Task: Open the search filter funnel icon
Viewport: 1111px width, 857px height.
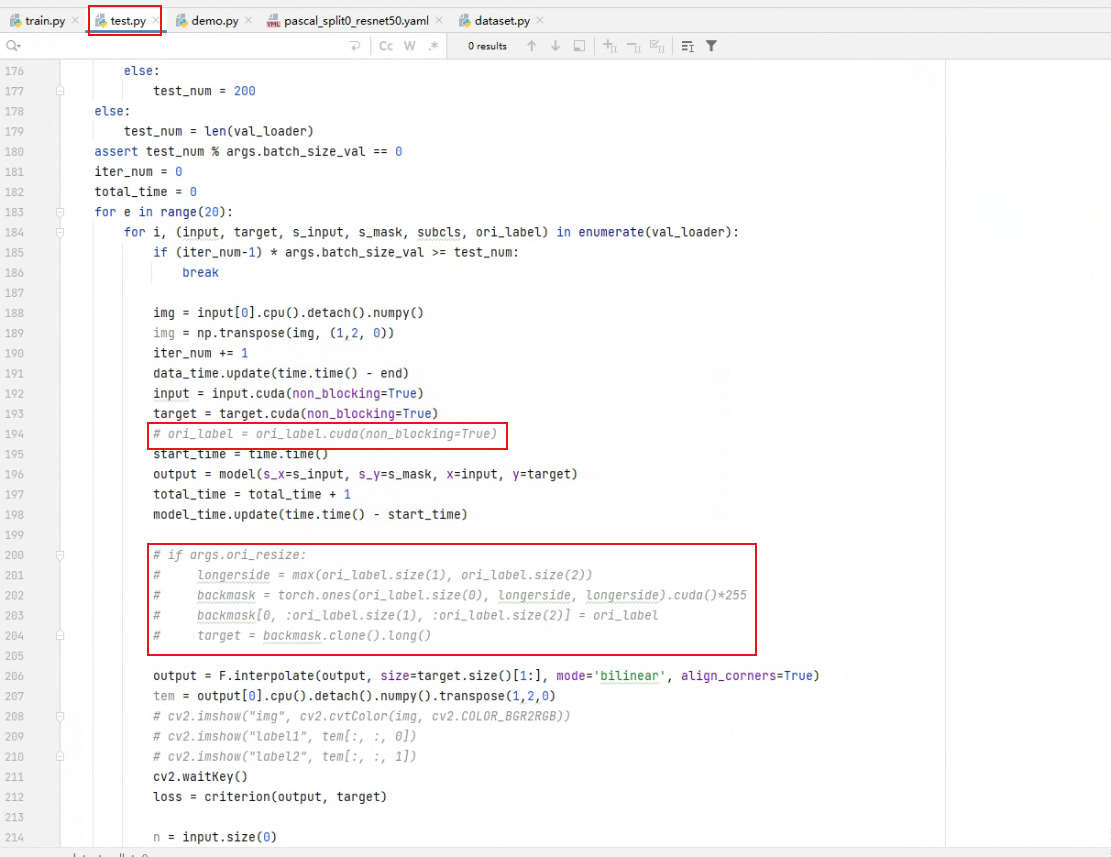Action: (x=711, y=46)
